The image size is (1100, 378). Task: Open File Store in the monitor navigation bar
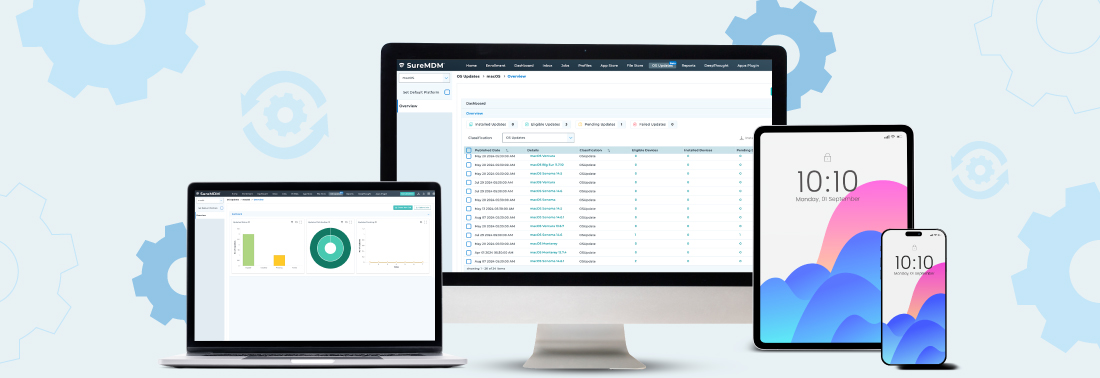pyautogui.click(x=635, y=65)
